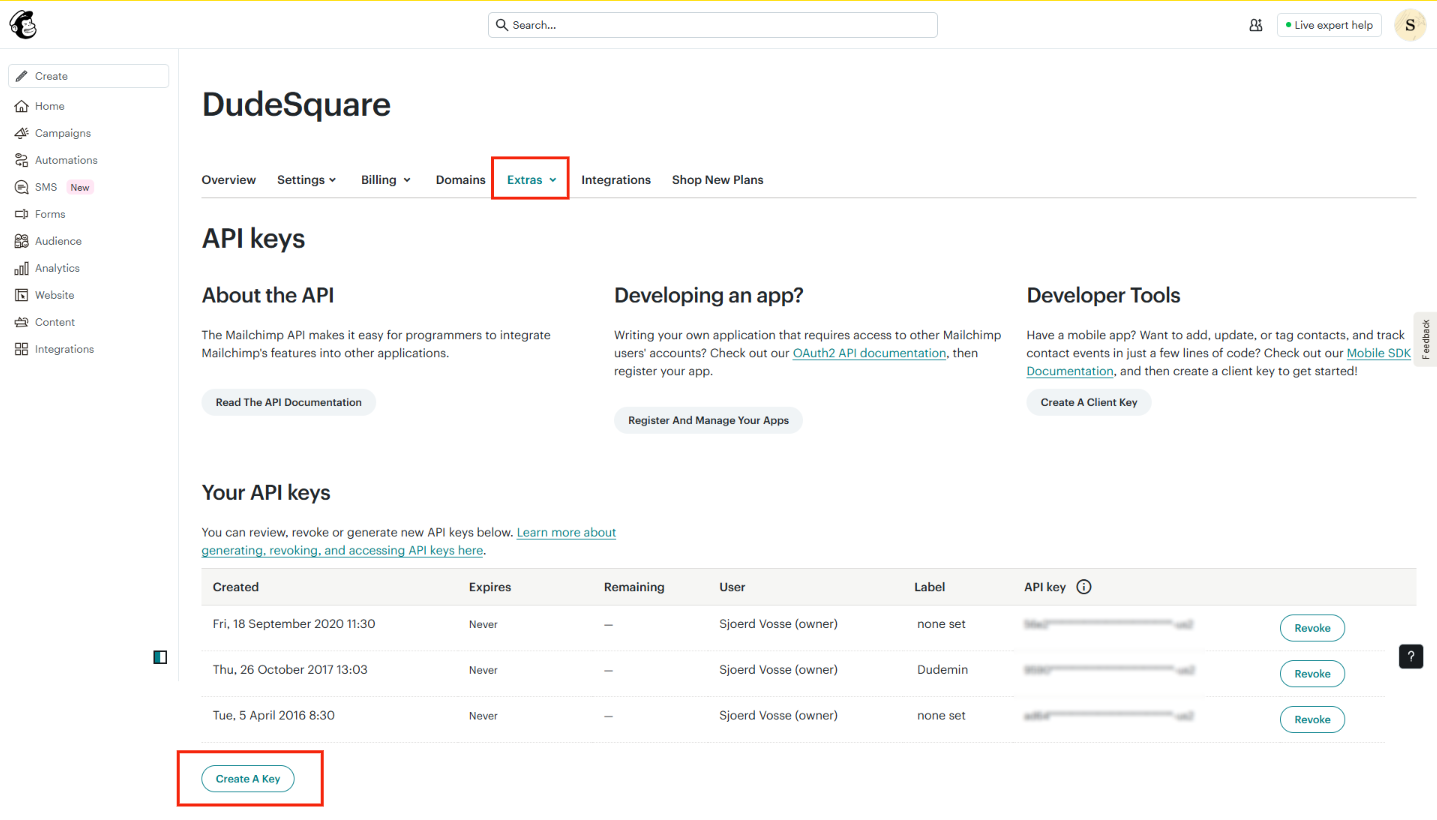Click the Content icon in sidebar

click(x=22, y=322)
